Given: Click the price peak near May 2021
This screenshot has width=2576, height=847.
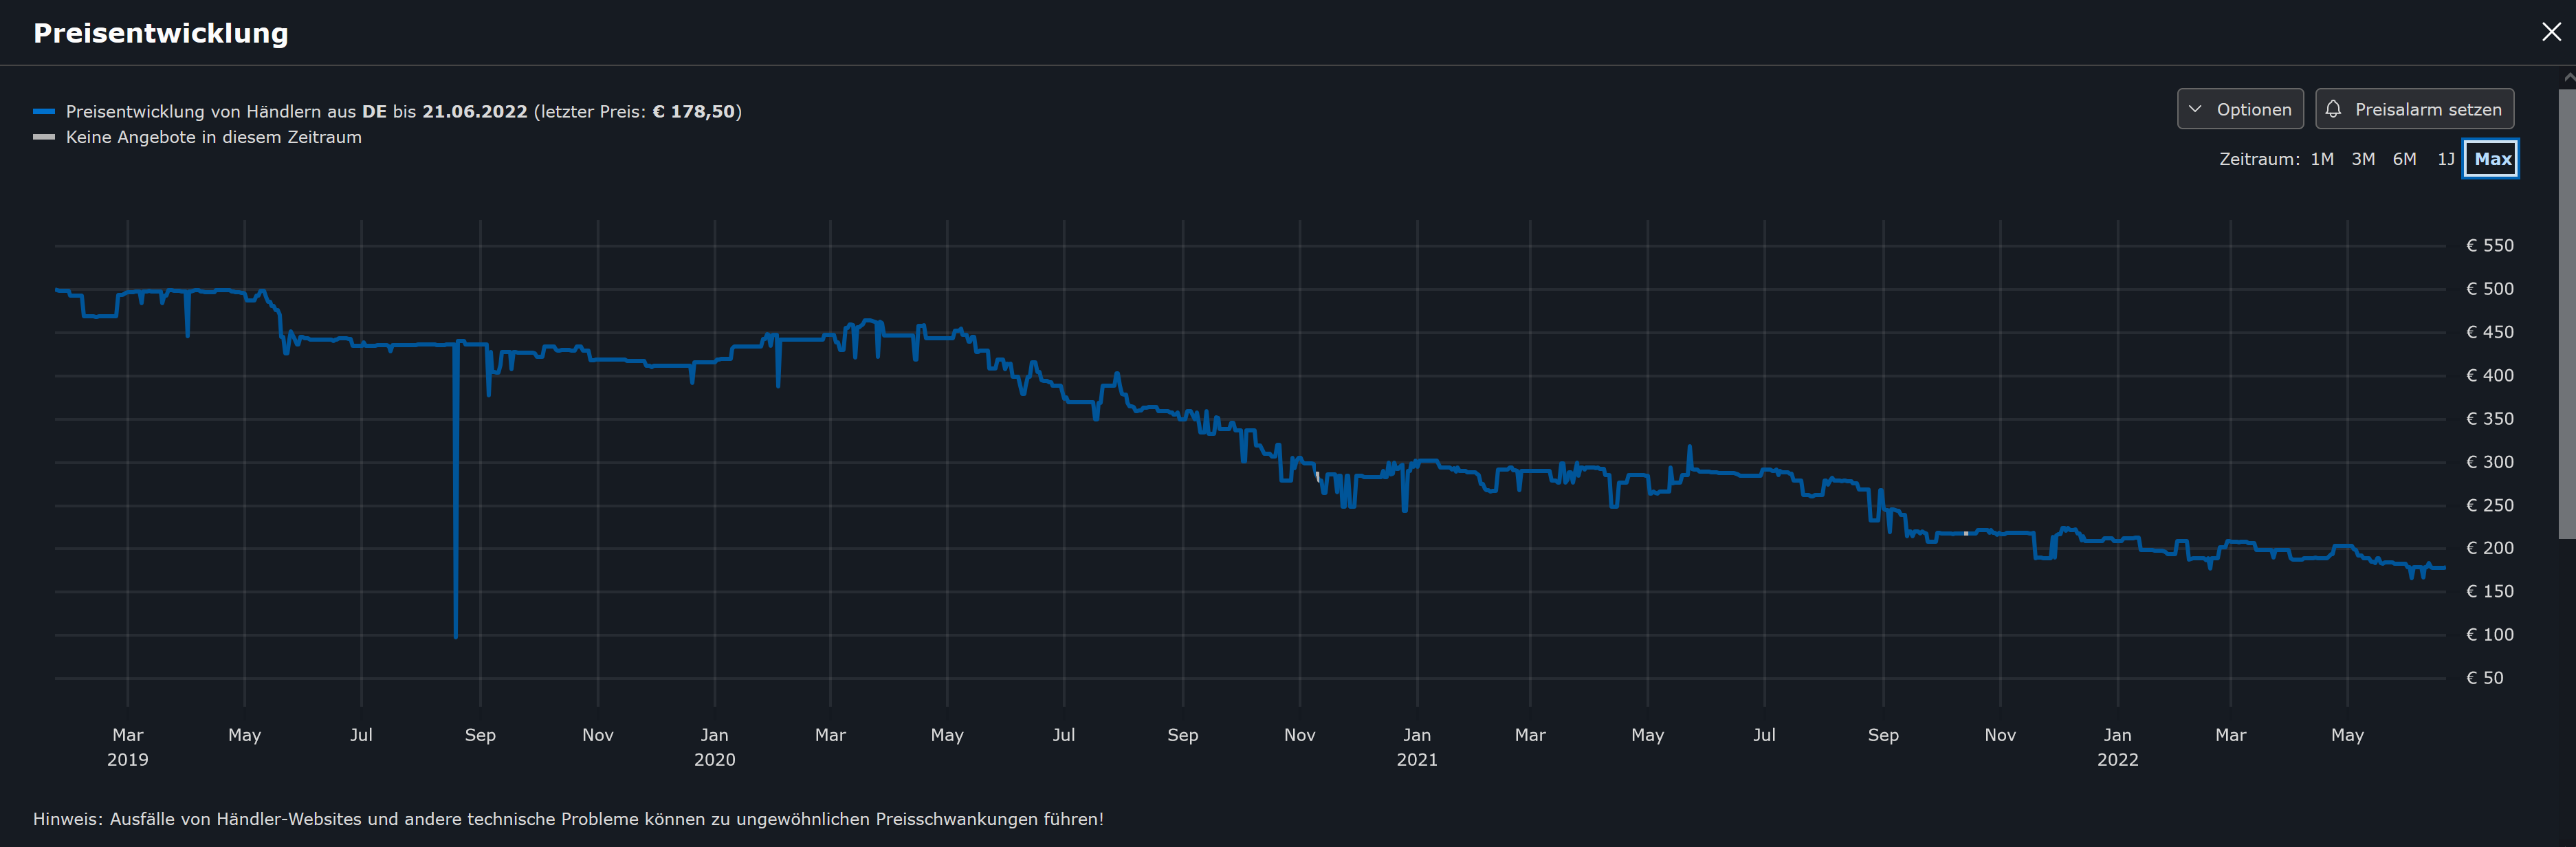Looking at the screenshot, I should tap(1690, 447).
